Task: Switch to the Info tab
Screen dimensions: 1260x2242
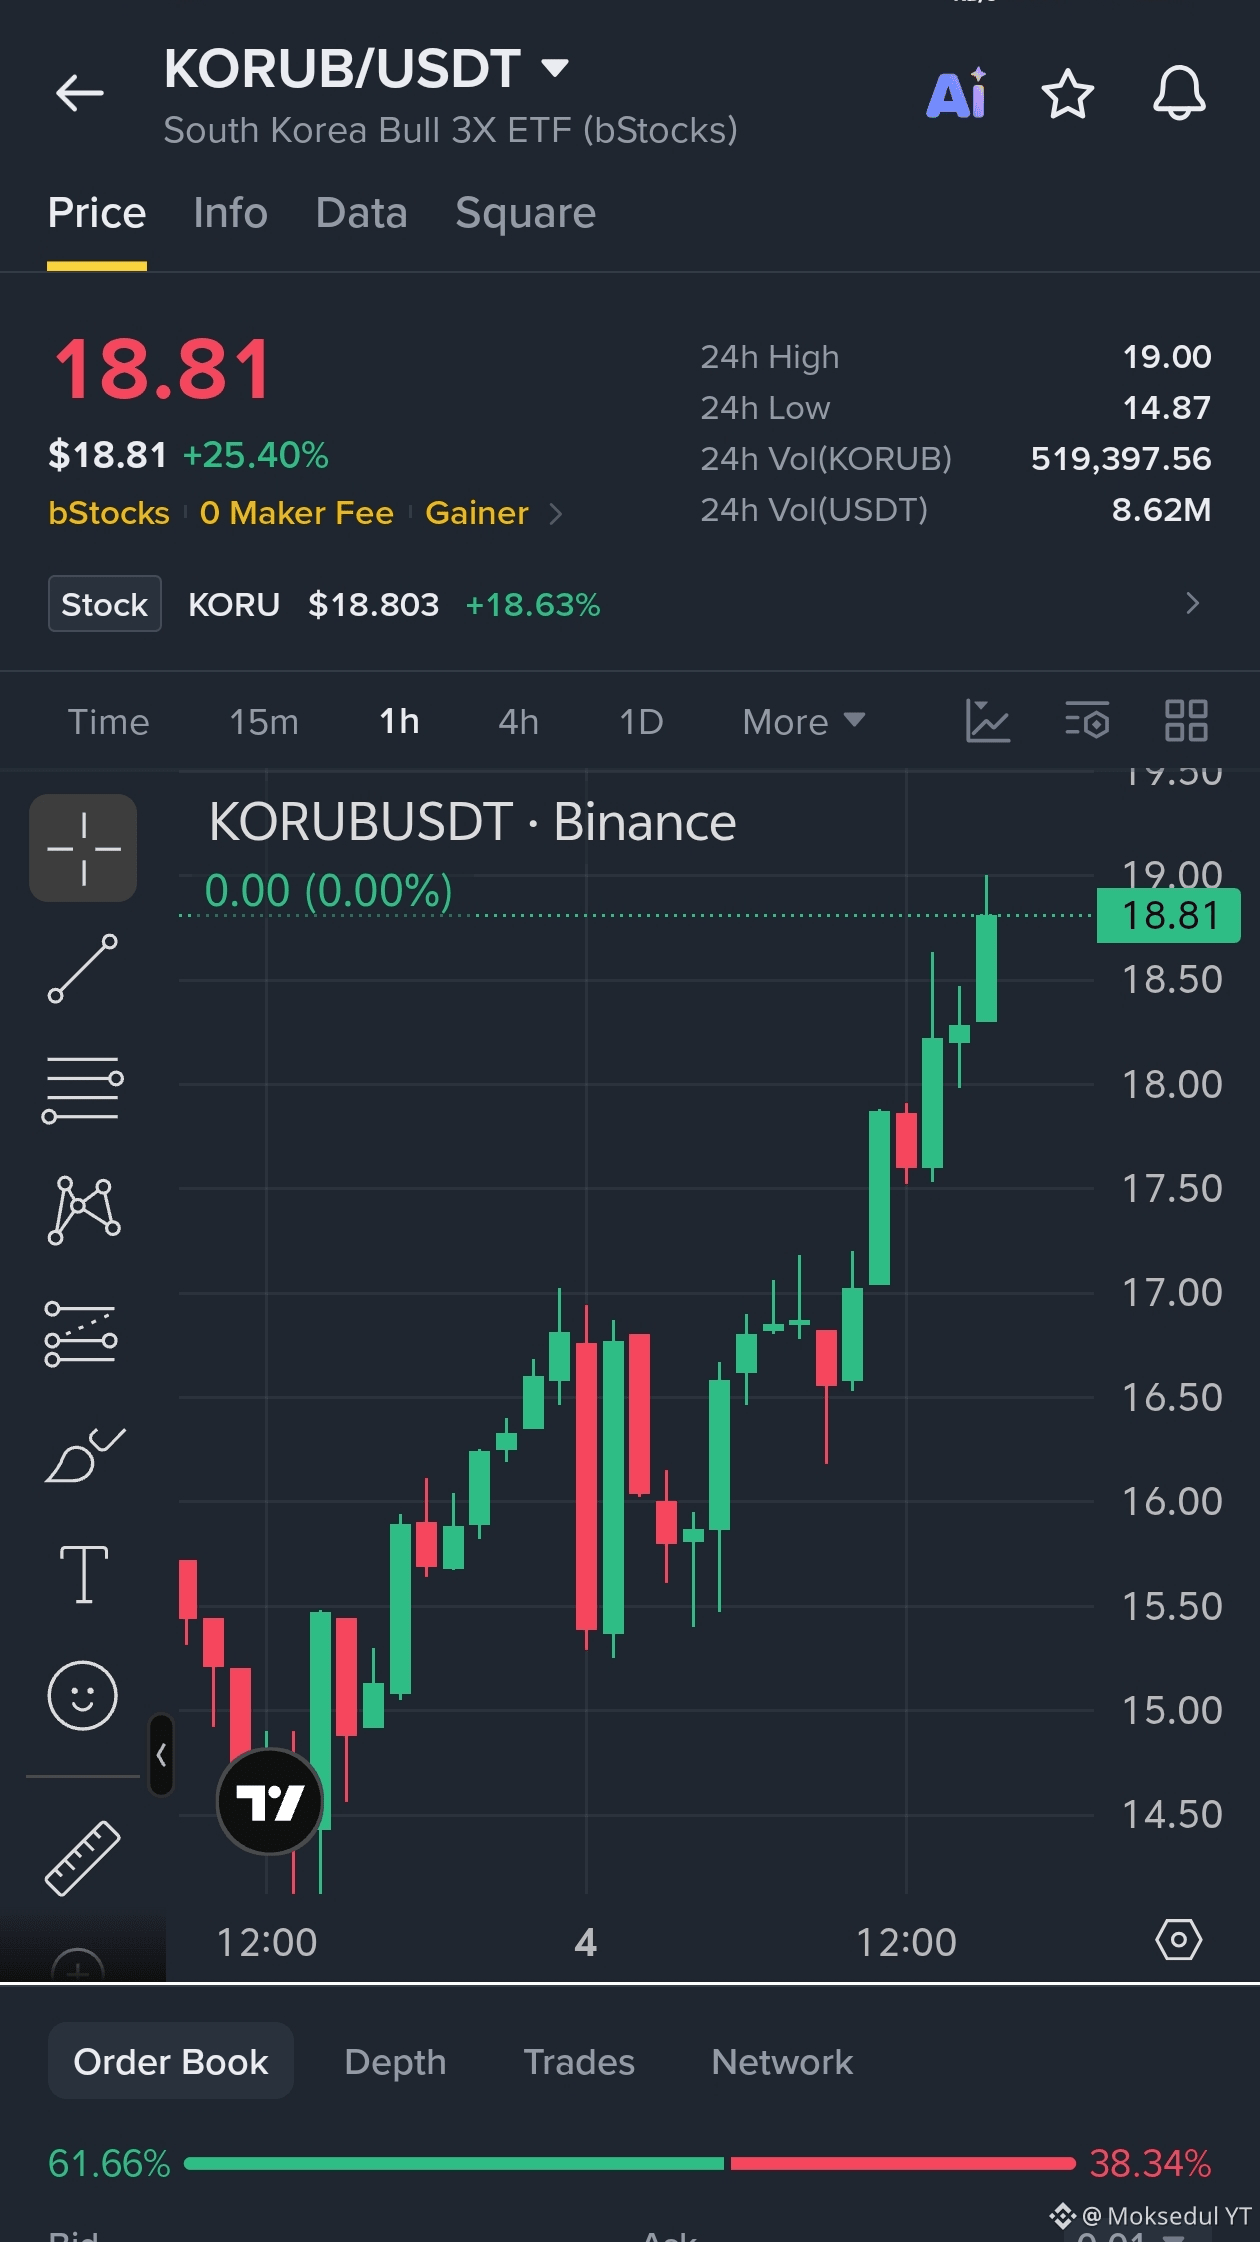Action: [x=230, y=213]
